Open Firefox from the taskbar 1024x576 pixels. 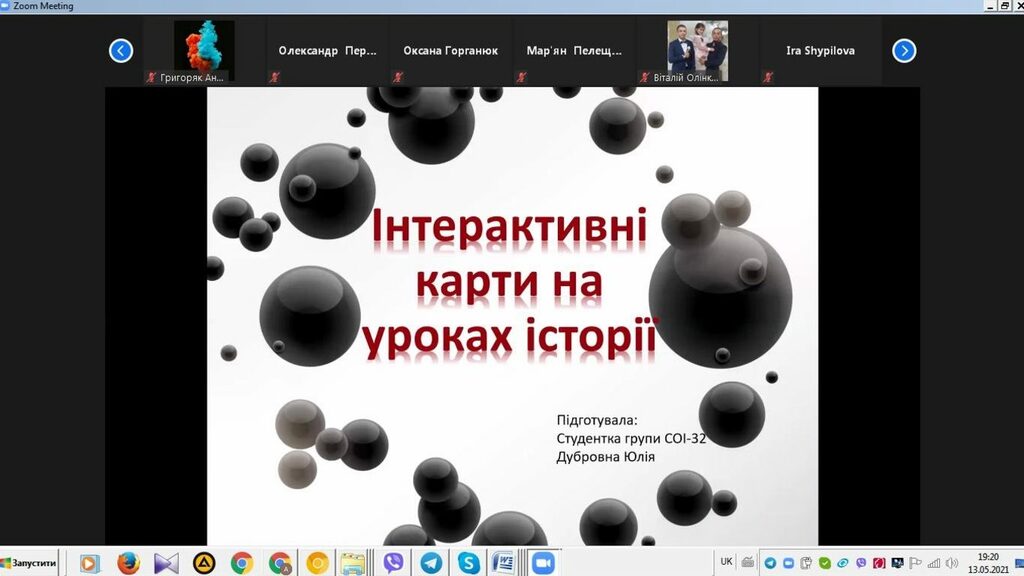click(x=128, y=563)
